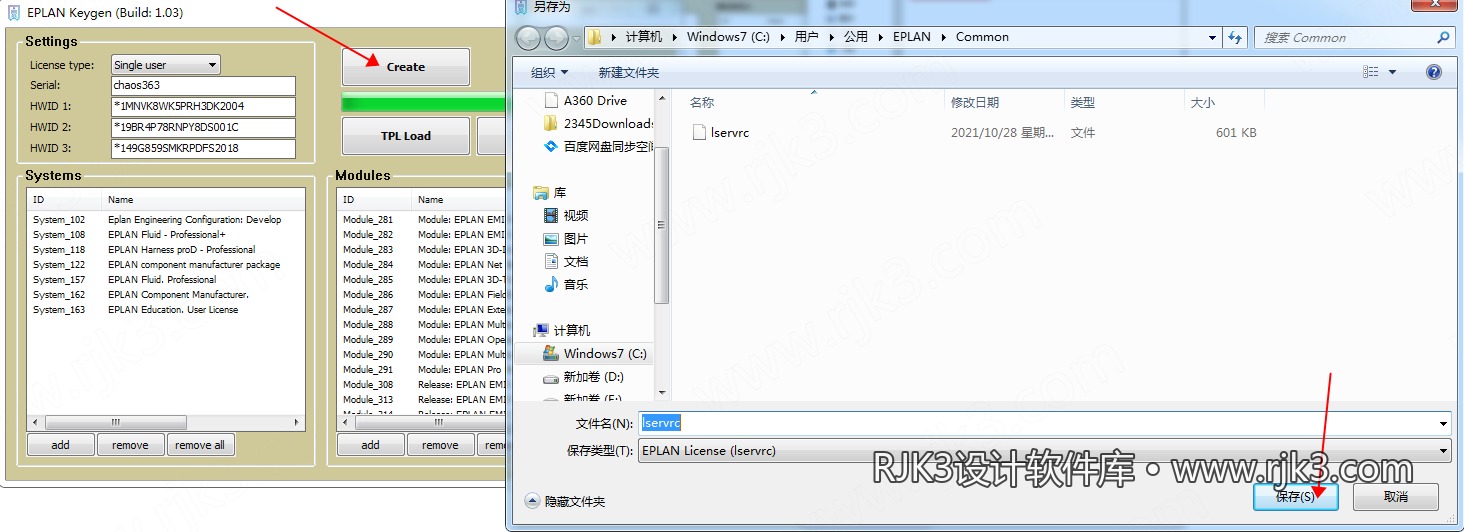The image size is (1464, 532).
Task: Open address bar history dropdown arrow
Action: pos(1212,37)
